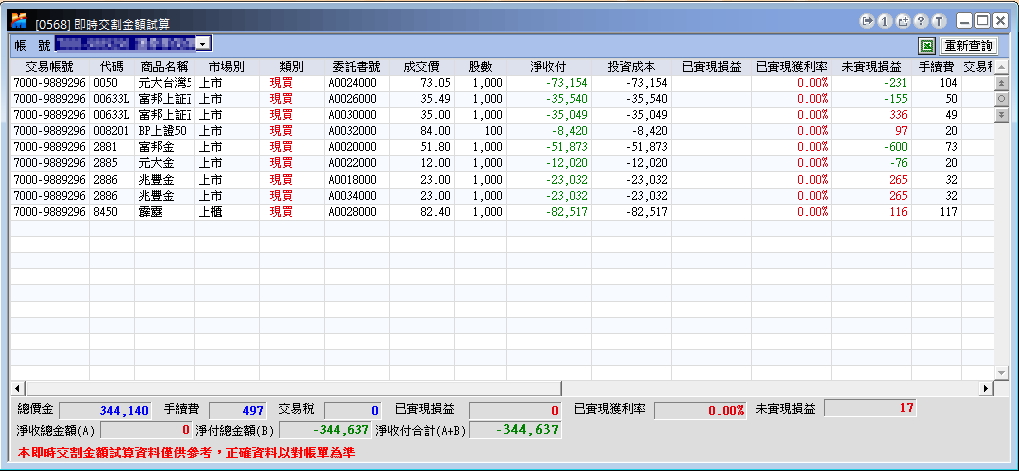Click the 商品名稱 column header
1019x471 pixels.
click(x=164, y=67)
